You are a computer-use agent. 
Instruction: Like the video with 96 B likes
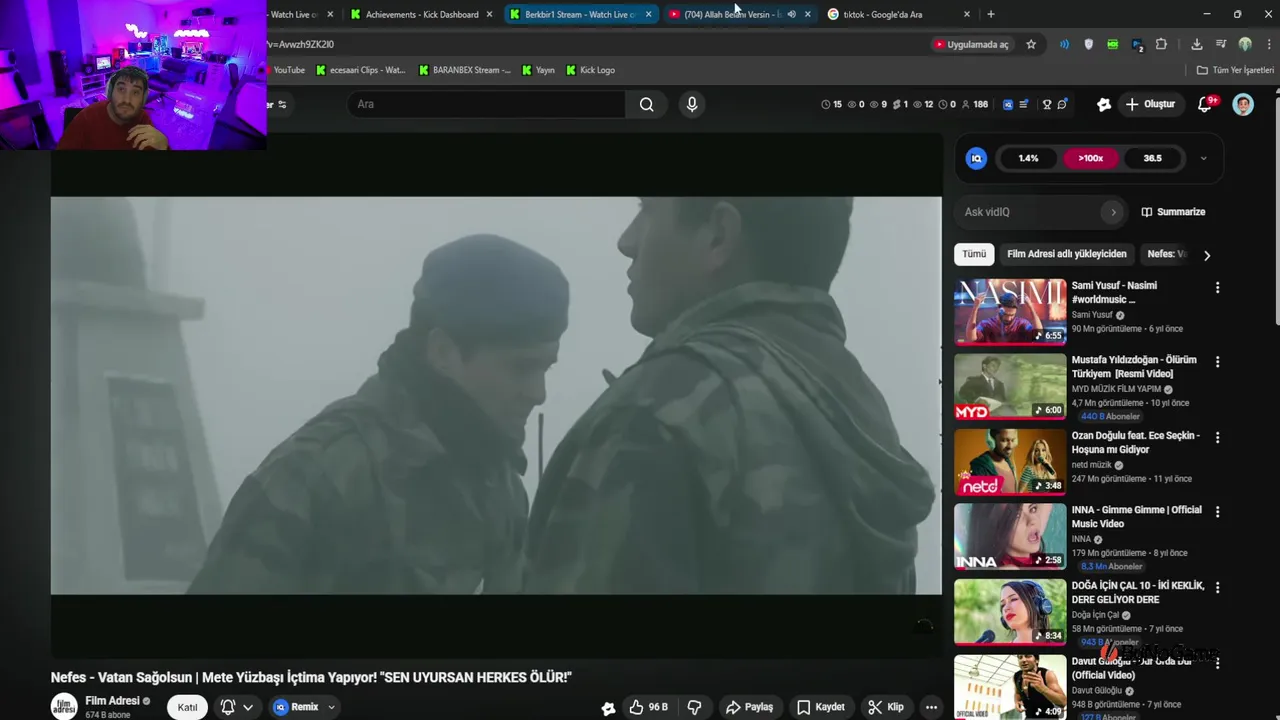(648, 707)
